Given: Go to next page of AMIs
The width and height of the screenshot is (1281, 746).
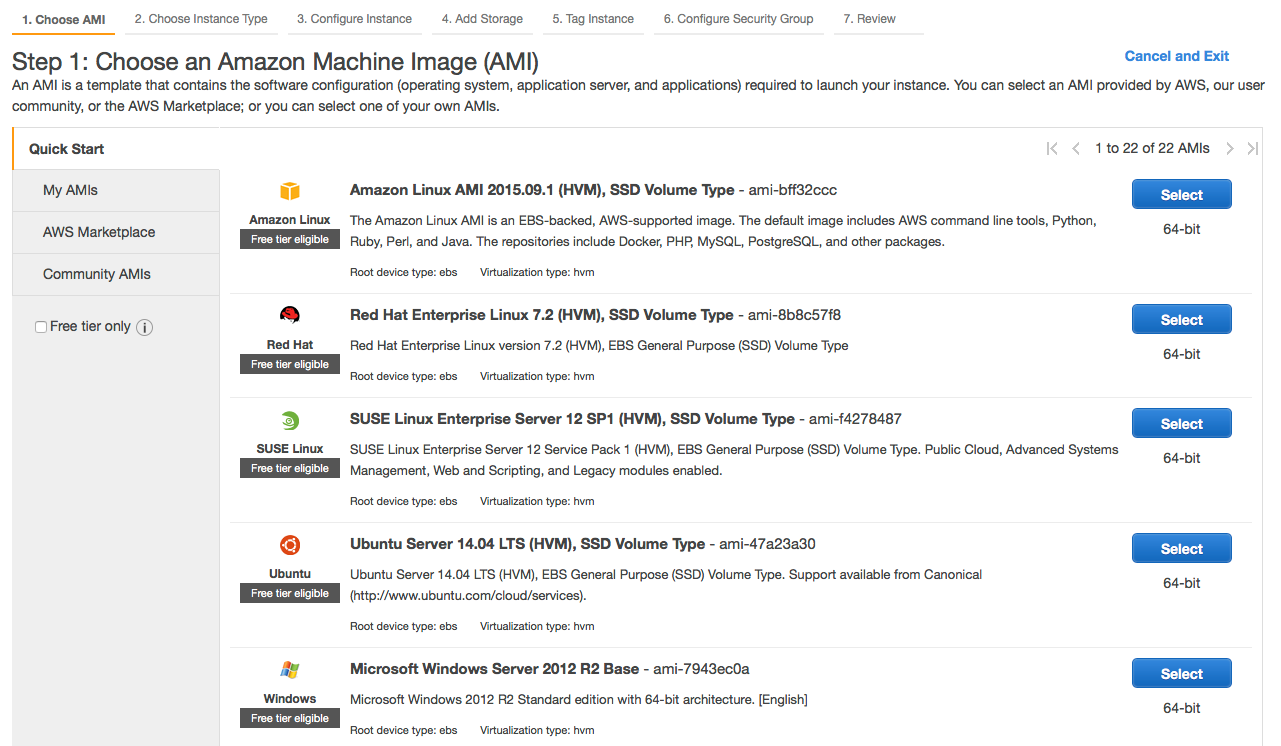Looking at the screenshot, I should click(1230, 149).
